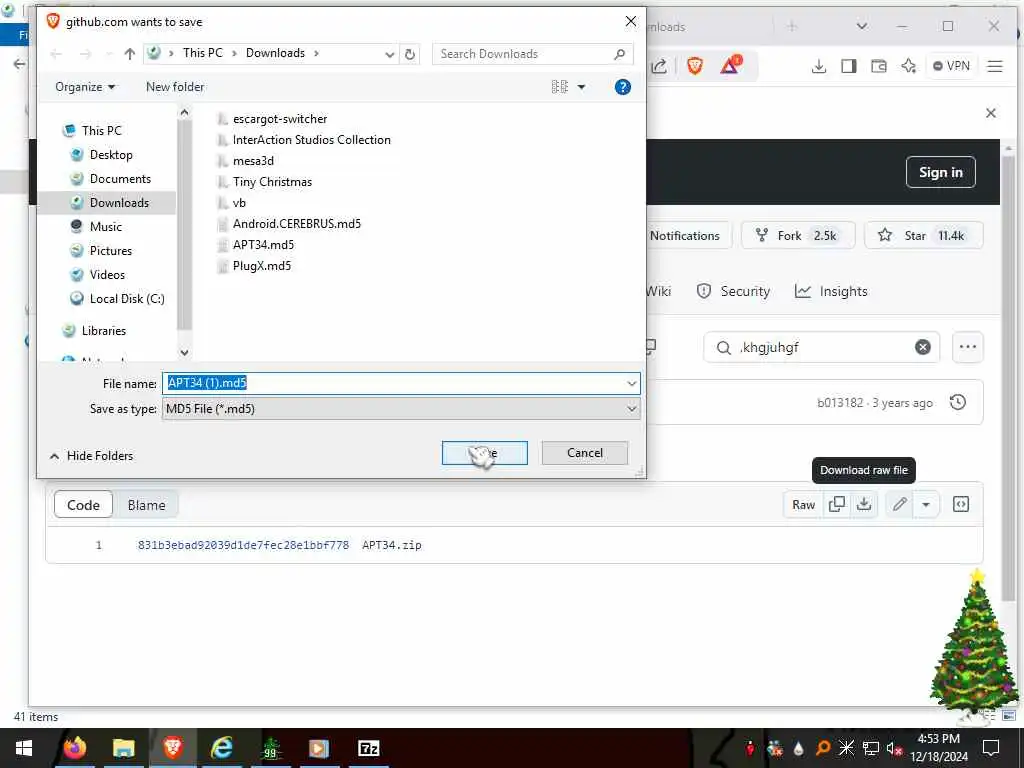Fork the repository
This screenshot has width=1024, height=768.
tap(797, 236)
